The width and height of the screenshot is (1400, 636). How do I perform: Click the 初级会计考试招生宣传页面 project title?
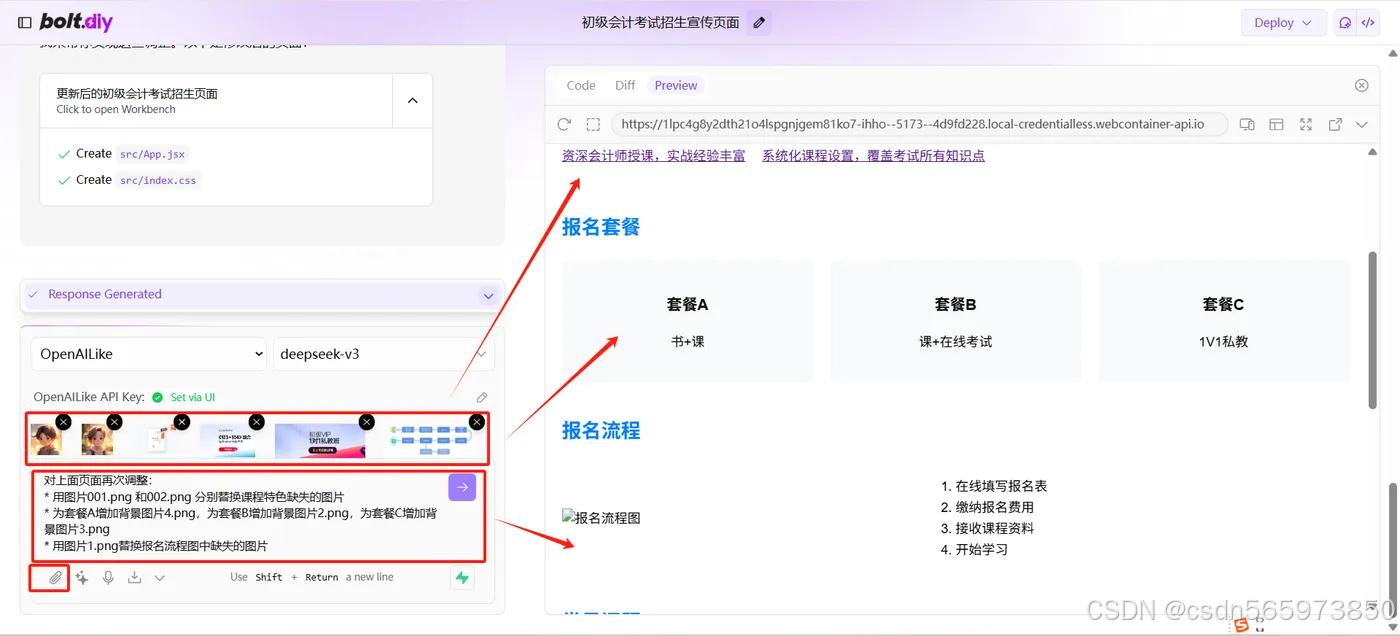coord(661,22)
